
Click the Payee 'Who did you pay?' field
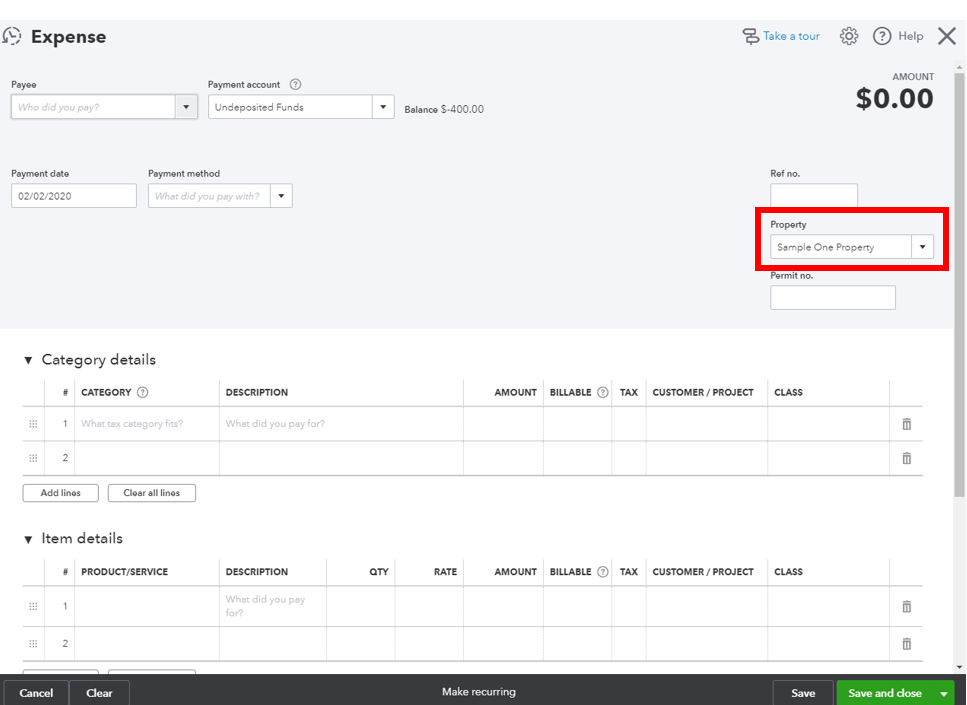93,107
